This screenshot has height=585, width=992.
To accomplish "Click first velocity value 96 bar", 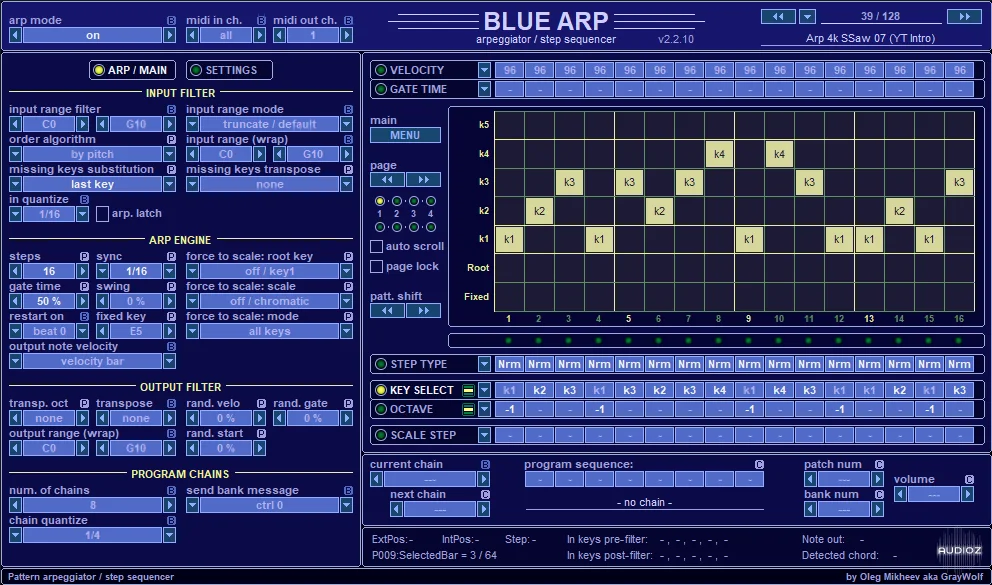I will click(509, 70).
